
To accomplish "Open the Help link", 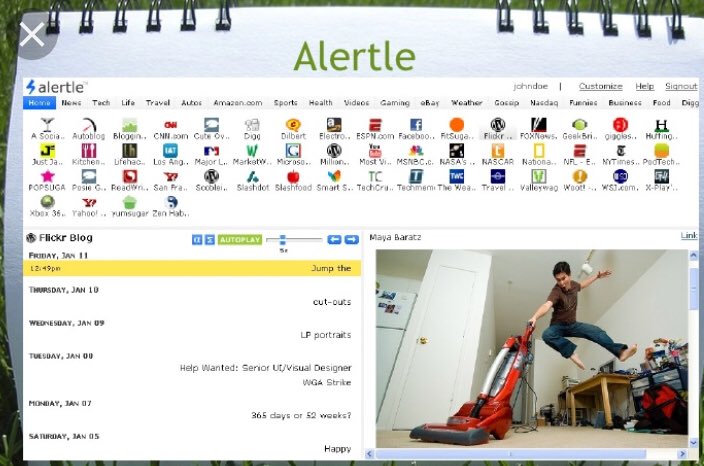I will click(644, 86).
